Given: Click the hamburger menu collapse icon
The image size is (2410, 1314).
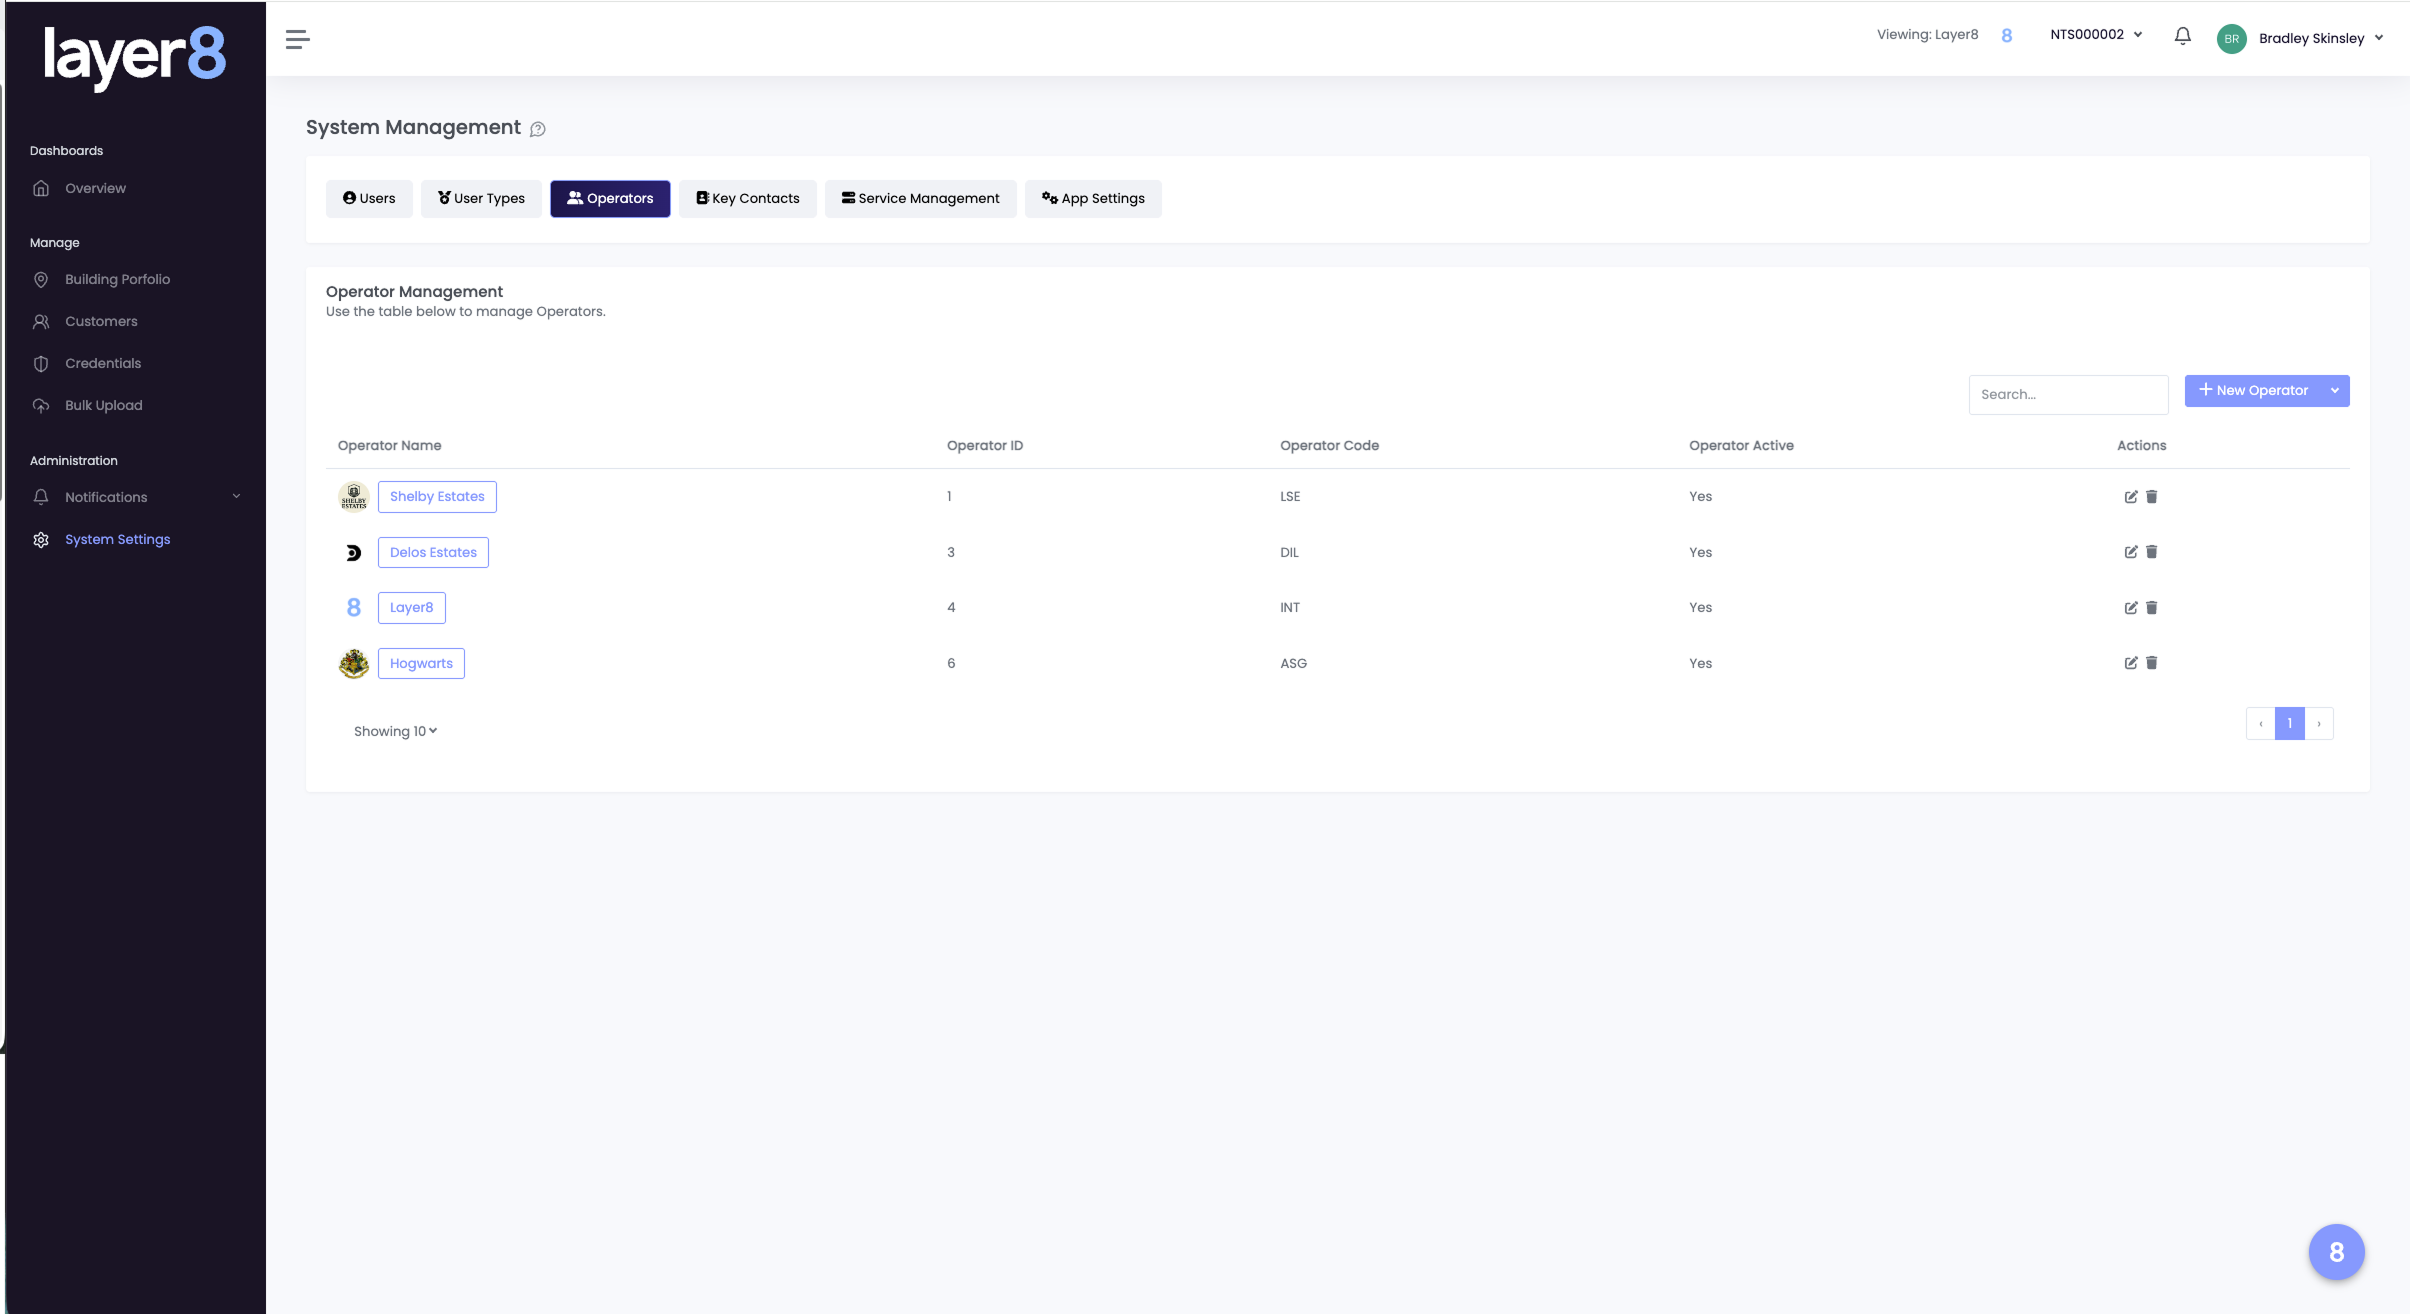Looking at the screenshot, I should pyautogui.click(x=297, y=39).
